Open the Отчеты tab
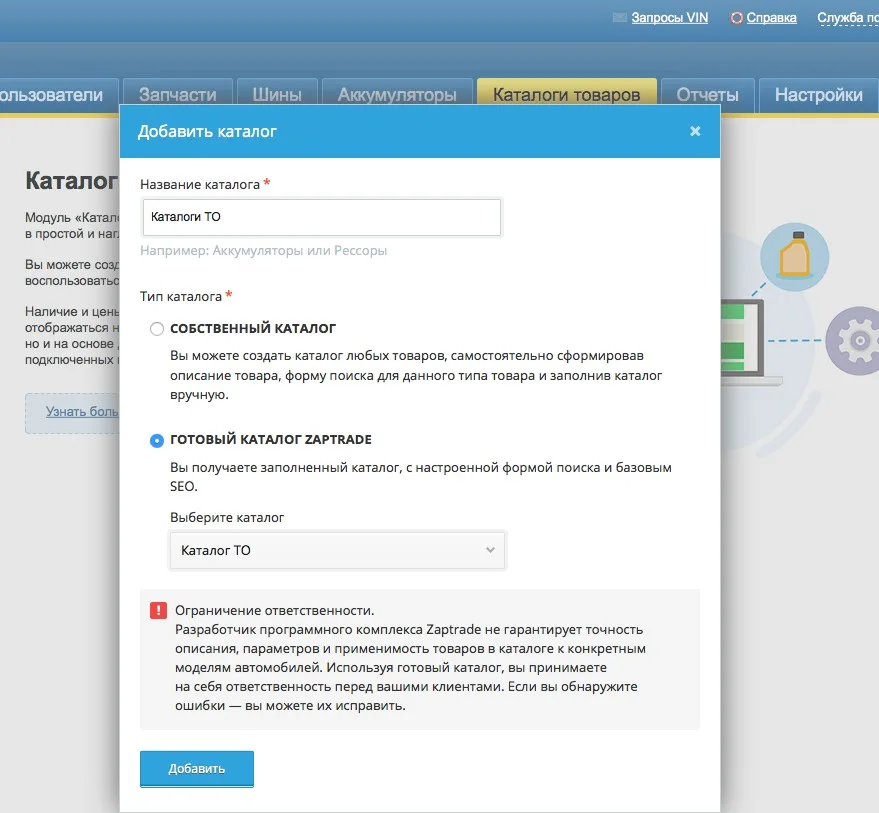Viewport: 879px width, 813px height. click(x=707, y=96)
